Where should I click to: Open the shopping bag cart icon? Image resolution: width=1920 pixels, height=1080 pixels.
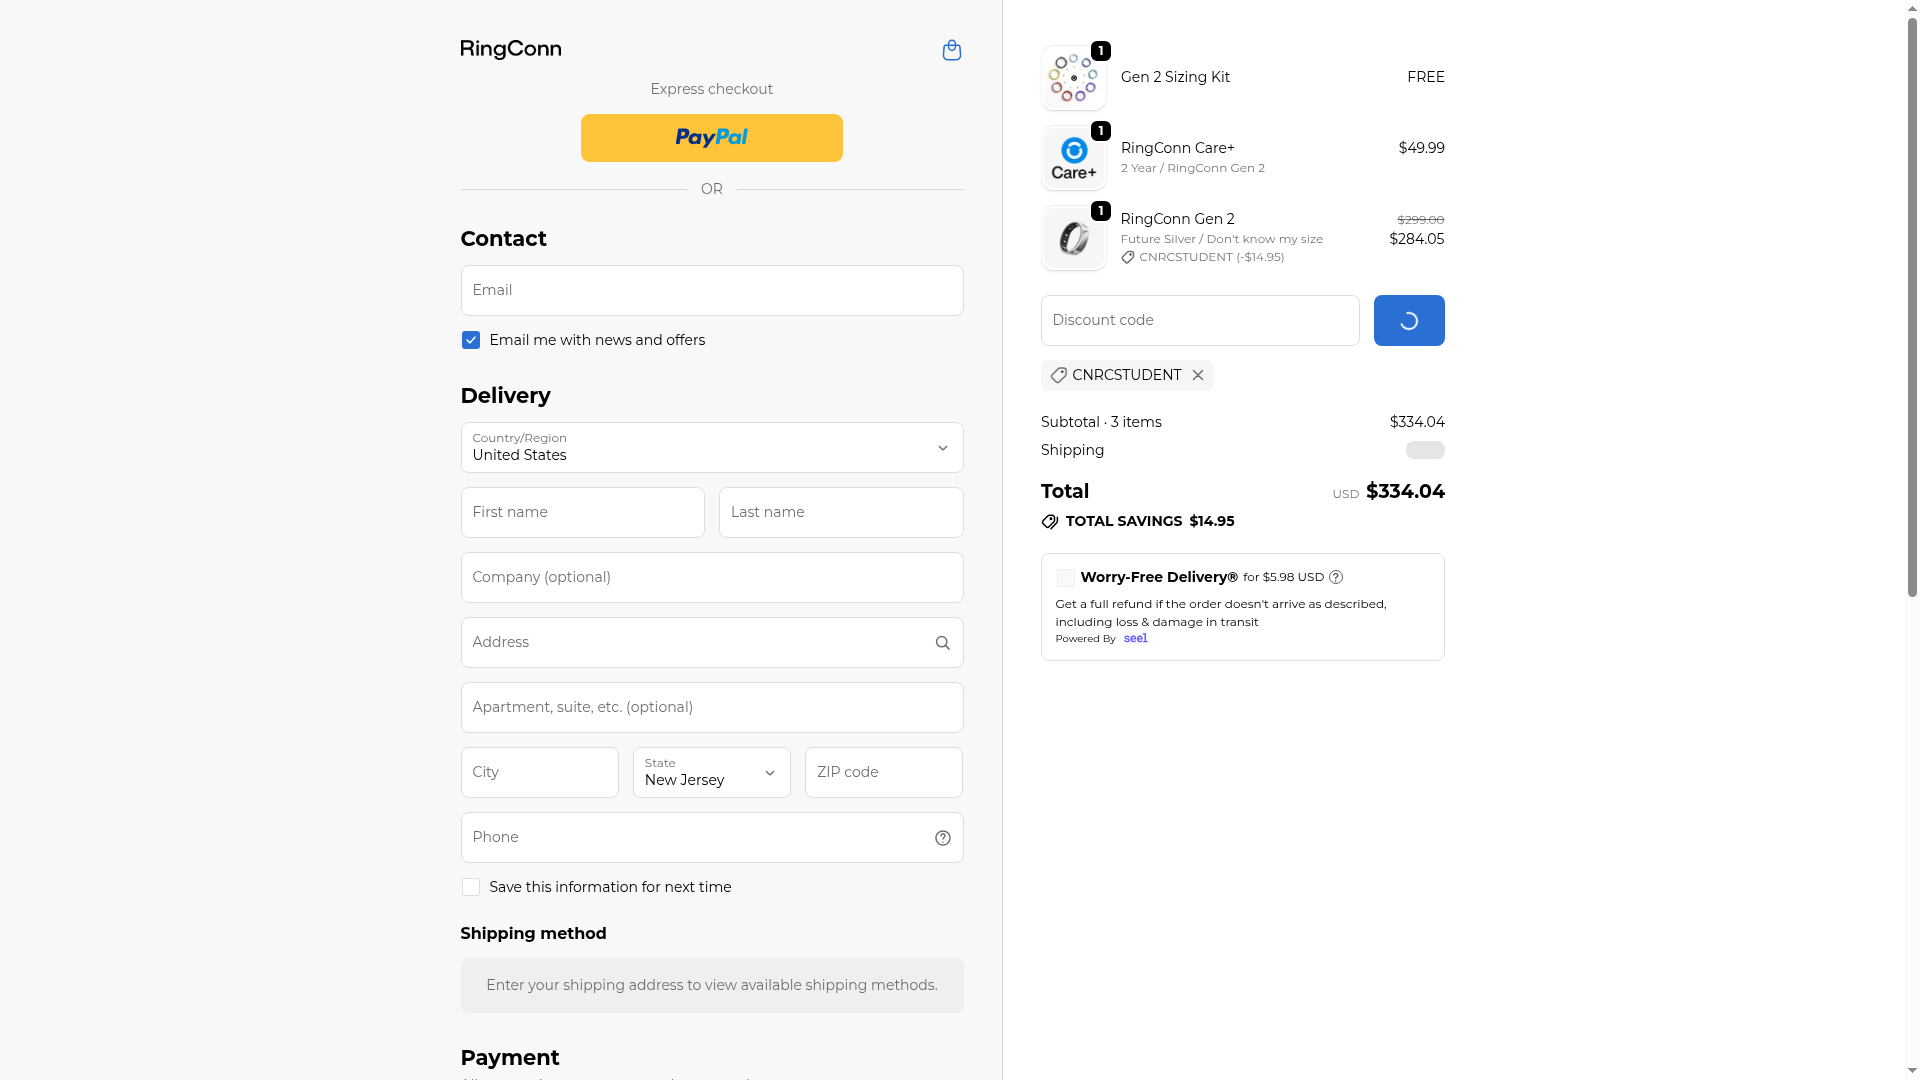951,50
